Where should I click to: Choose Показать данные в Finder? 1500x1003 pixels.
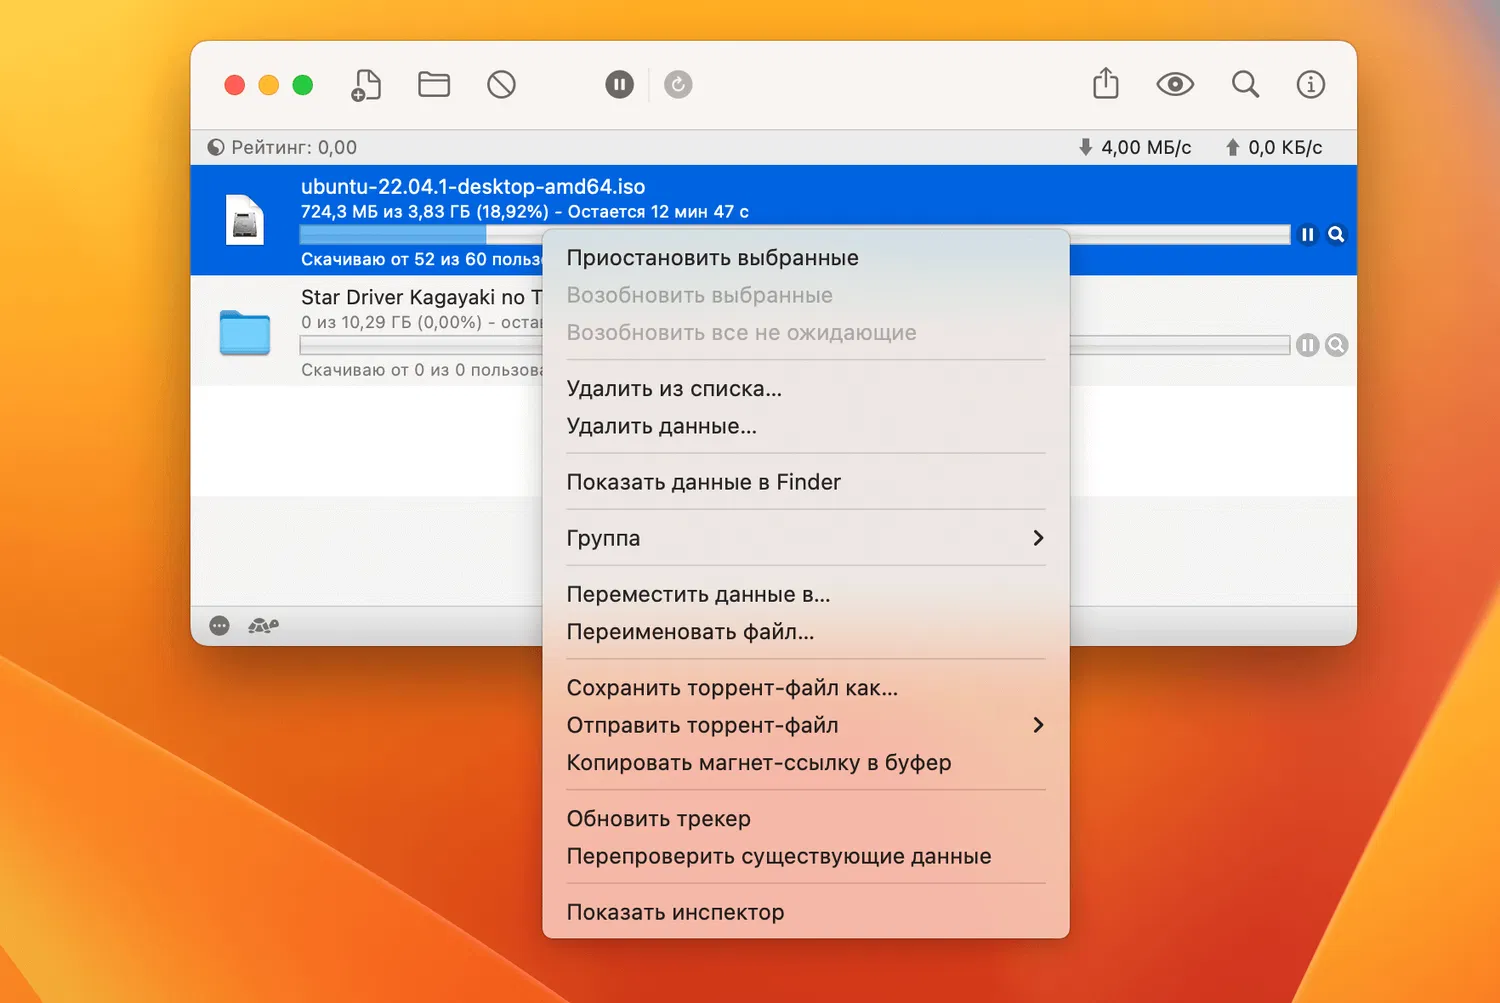click(806, 482)
